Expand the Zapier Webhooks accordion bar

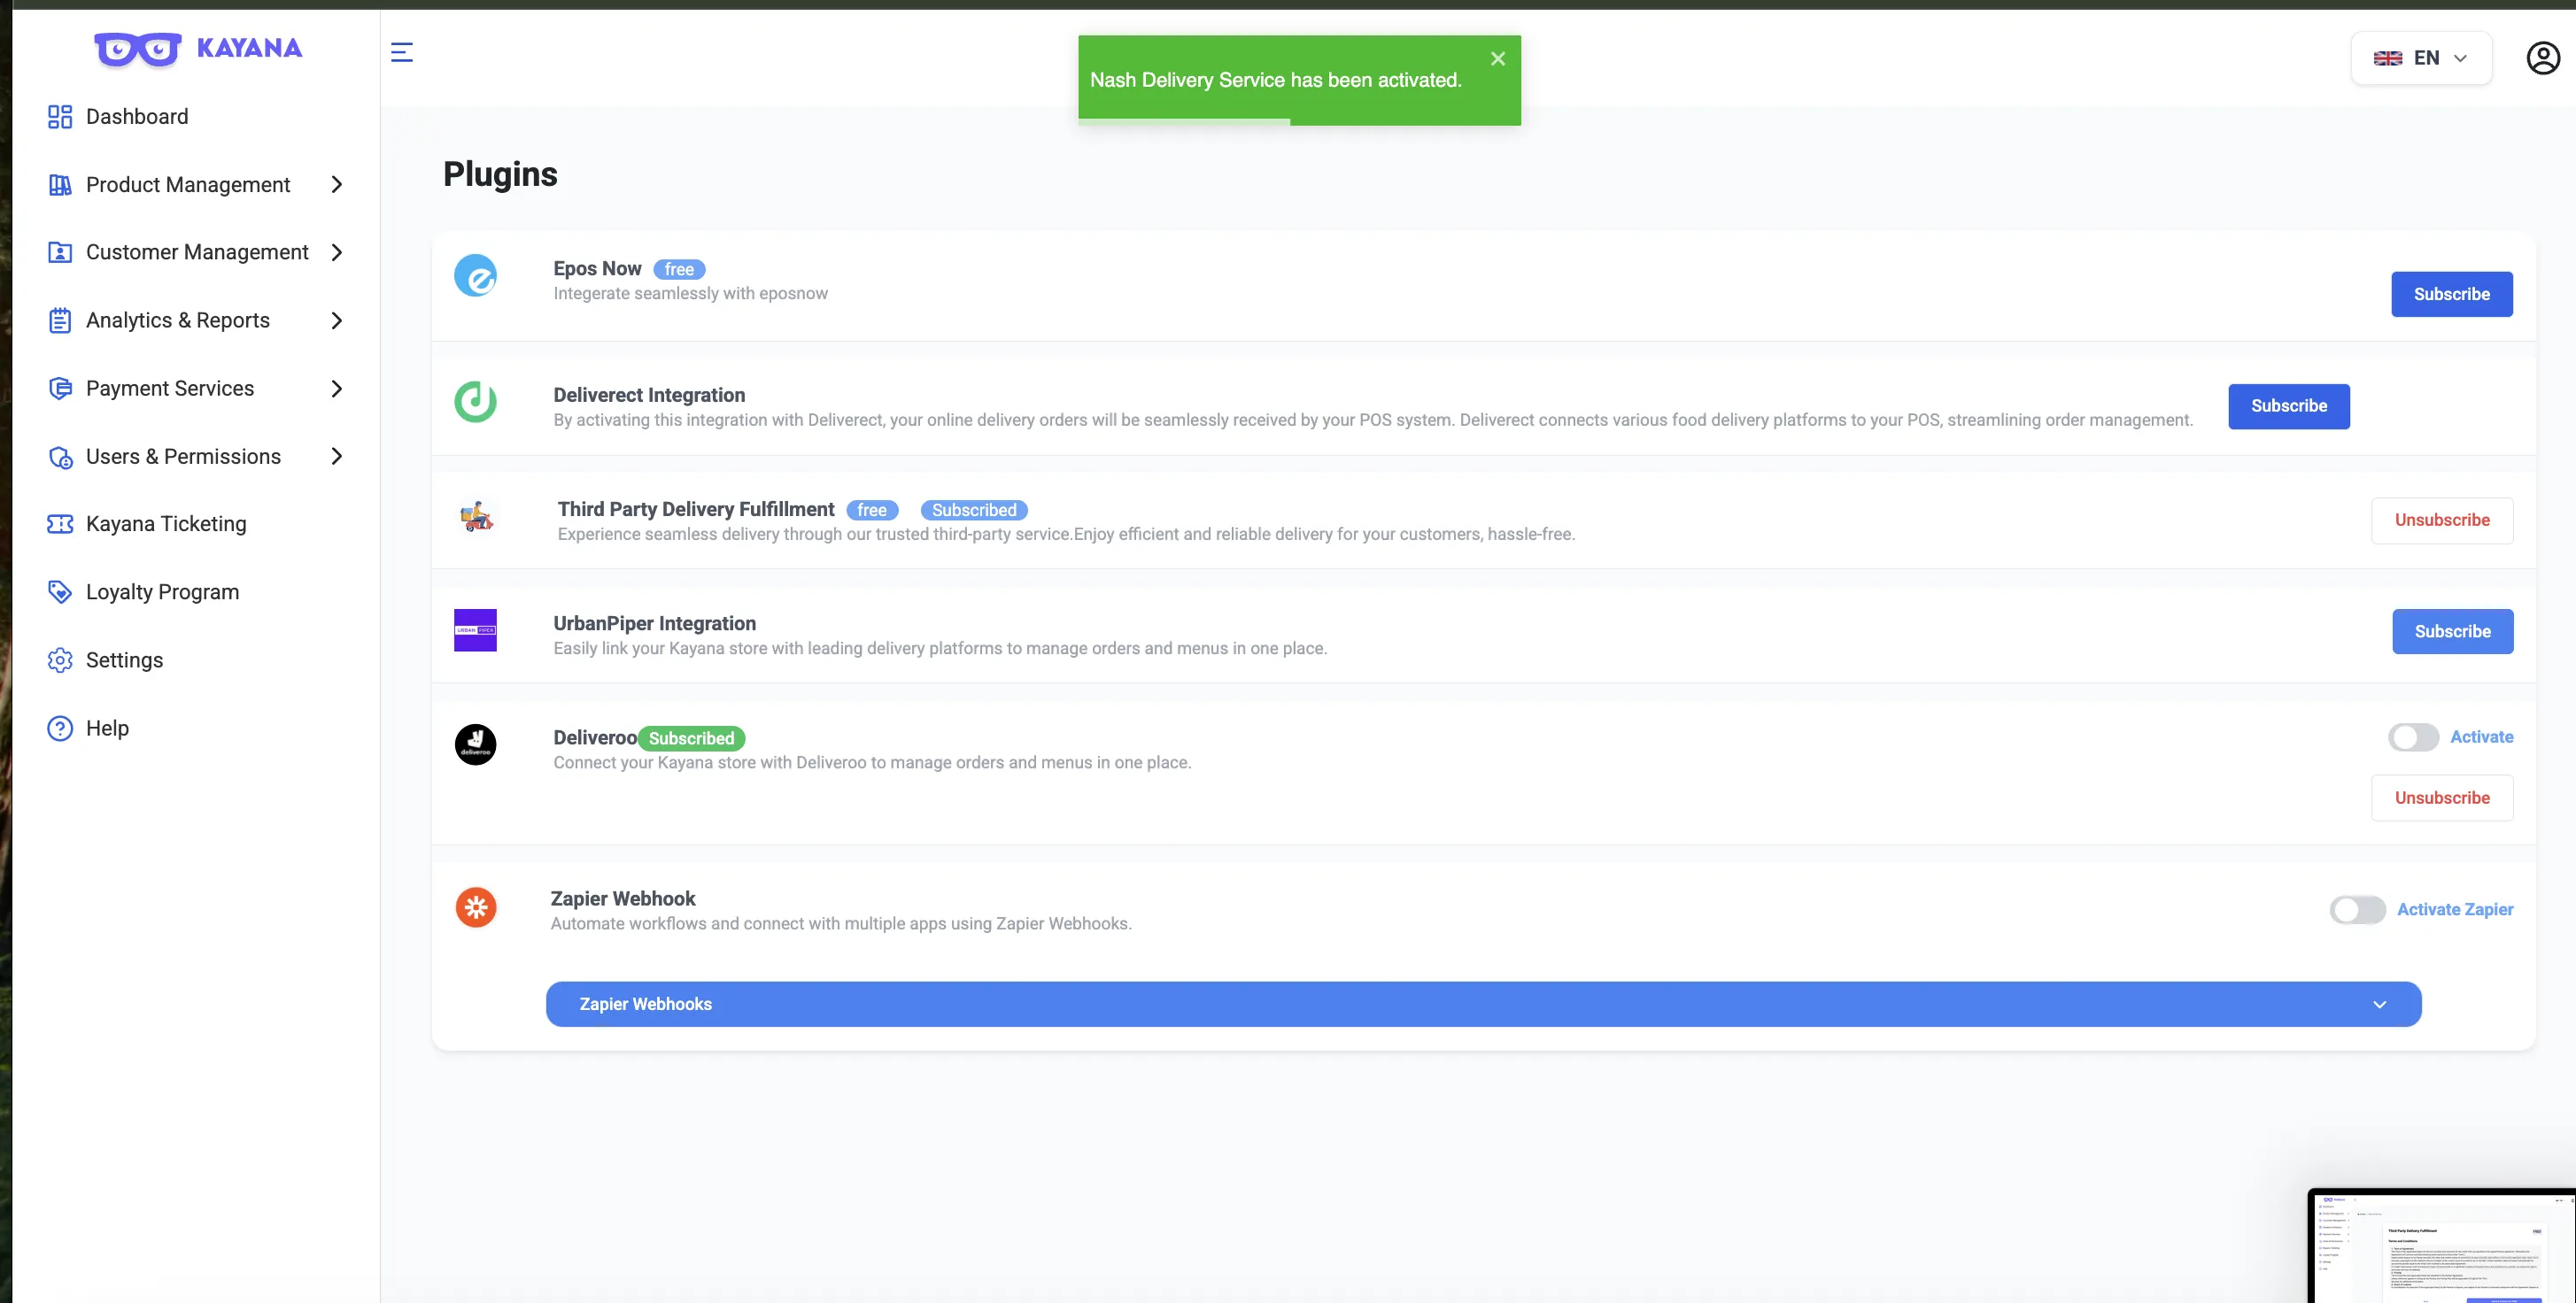coord(1483,1003)
